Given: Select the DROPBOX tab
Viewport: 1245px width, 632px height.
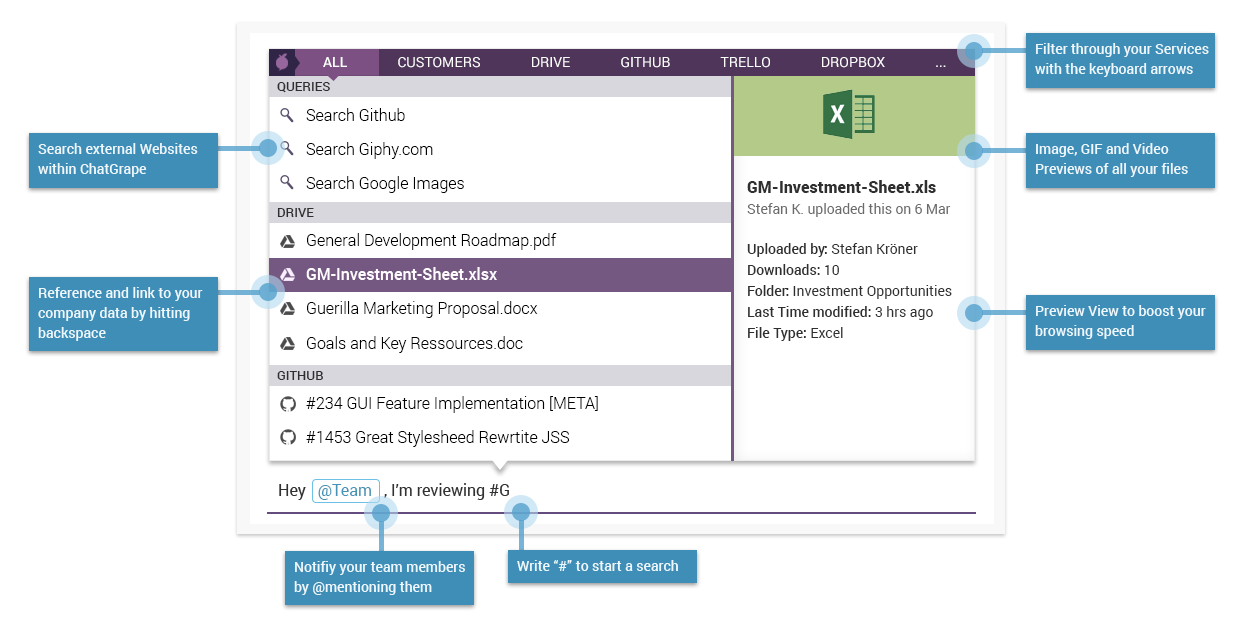Looking at the screenshot, I should point(852,62).
